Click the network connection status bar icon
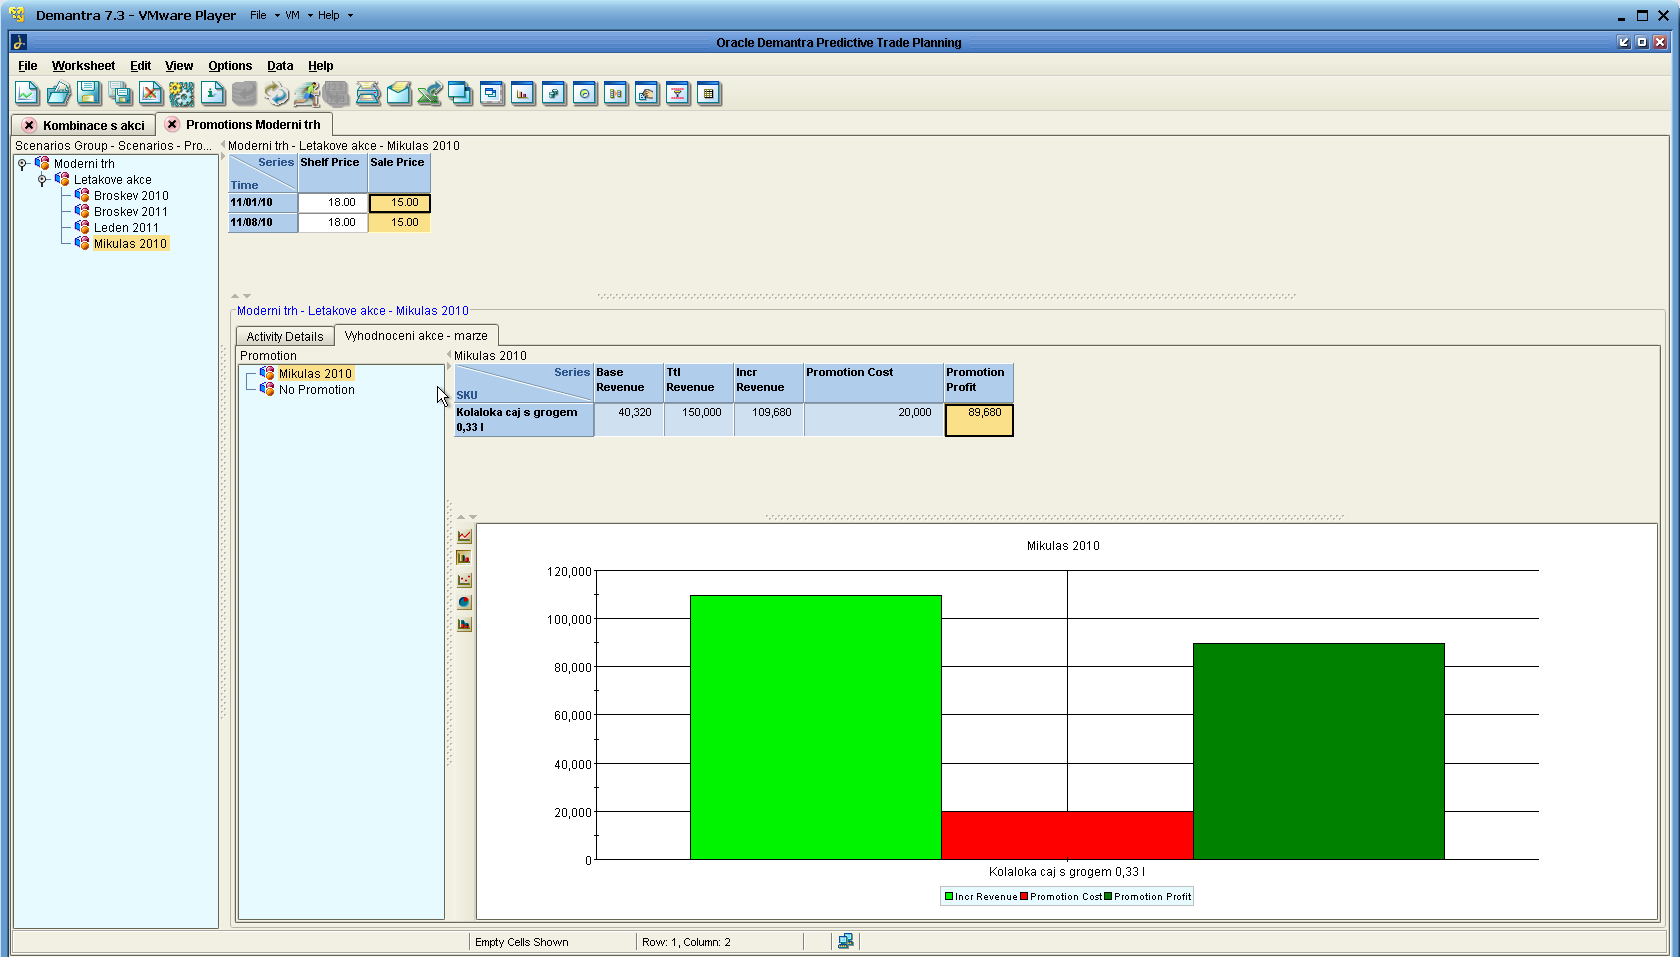The width and height of the screenshot is (1680, 957). [x=846, y=941]
